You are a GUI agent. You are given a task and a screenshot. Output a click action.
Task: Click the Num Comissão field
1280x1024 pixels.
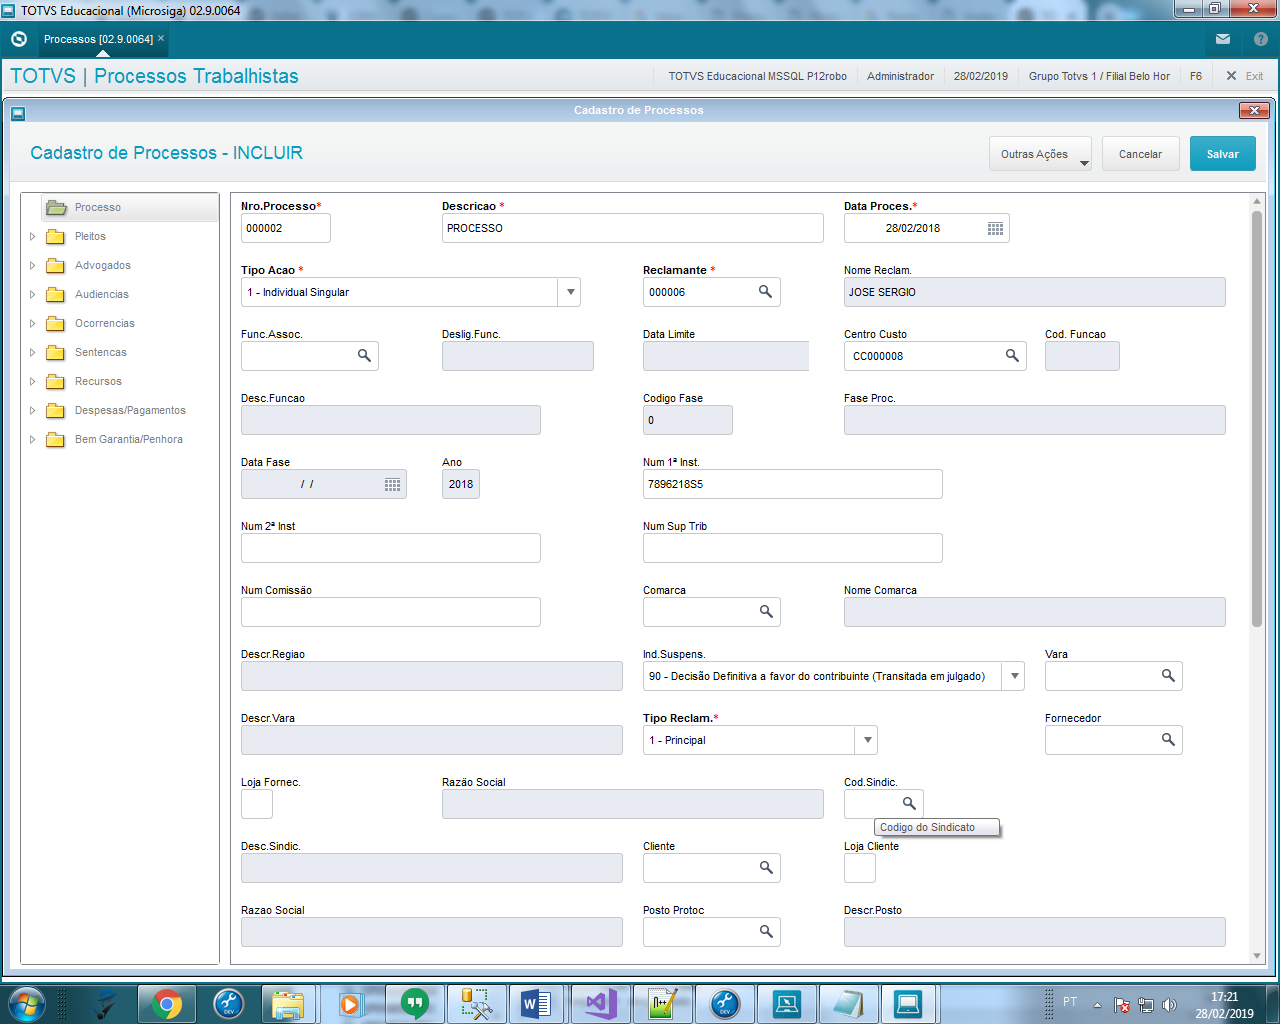391,612
